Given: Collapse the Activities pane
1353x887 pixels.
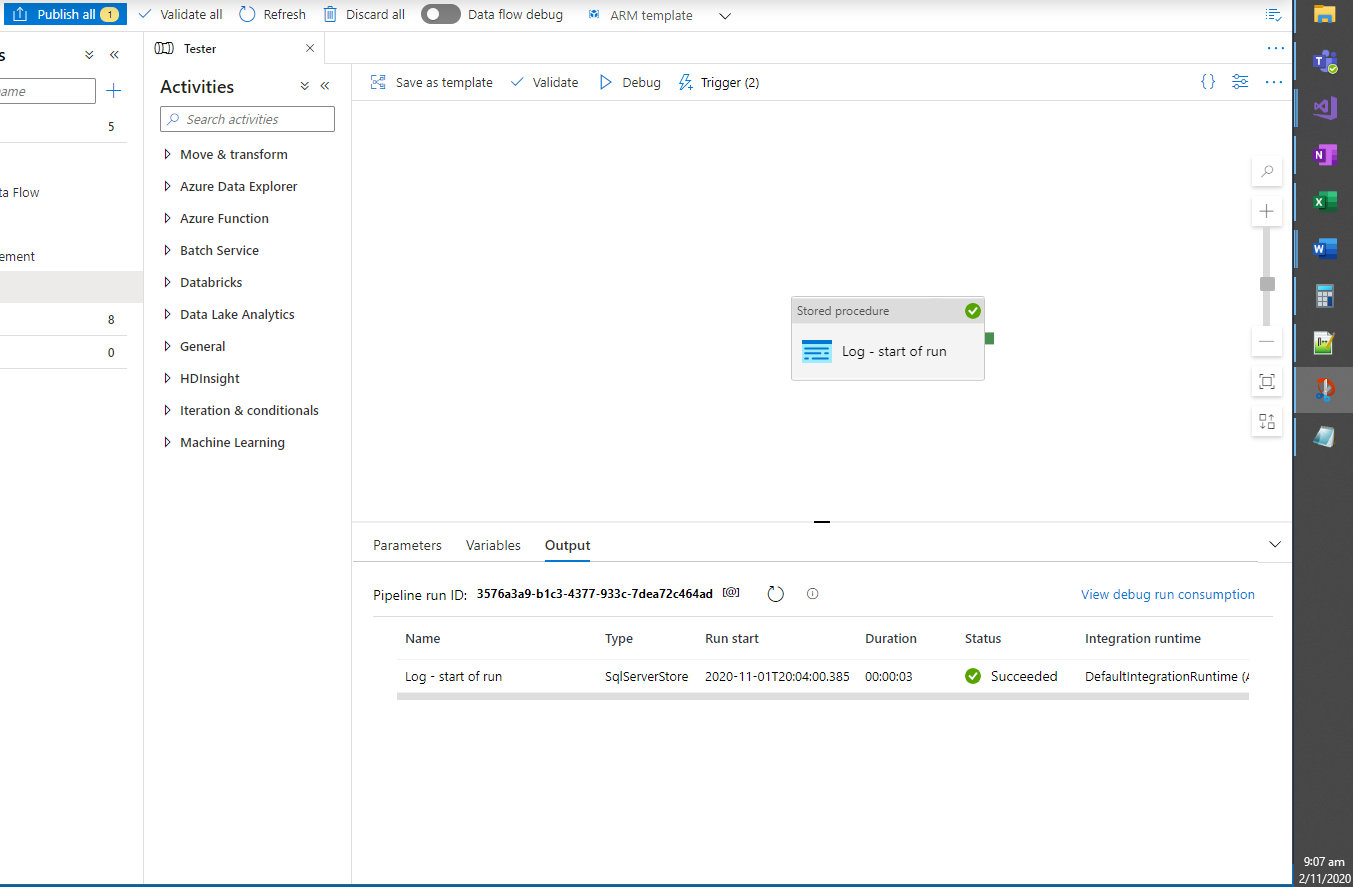Looking at the screenshot, I should click(325, 87).
